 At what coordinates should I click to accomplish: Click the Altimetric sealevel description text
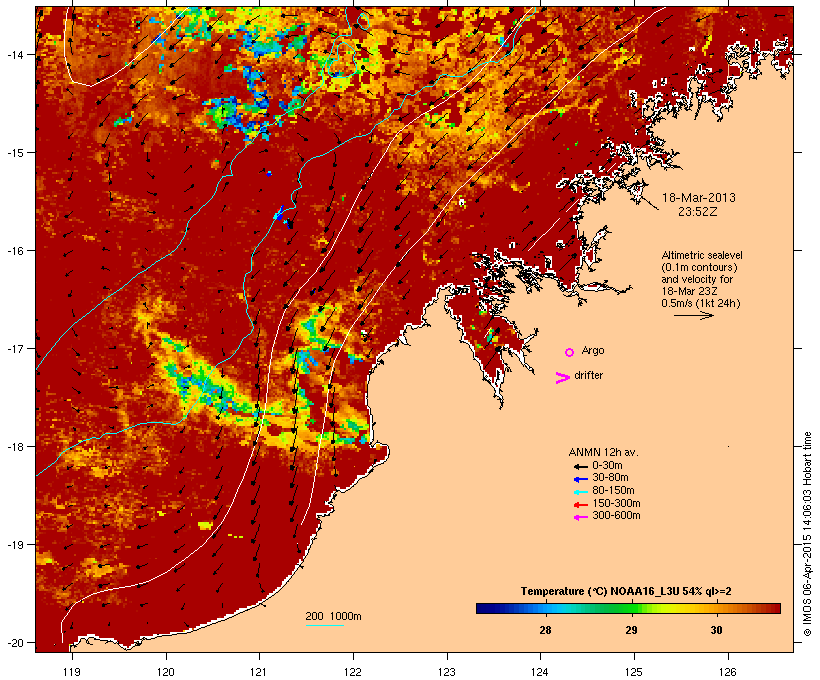click(x=702, y=279)
